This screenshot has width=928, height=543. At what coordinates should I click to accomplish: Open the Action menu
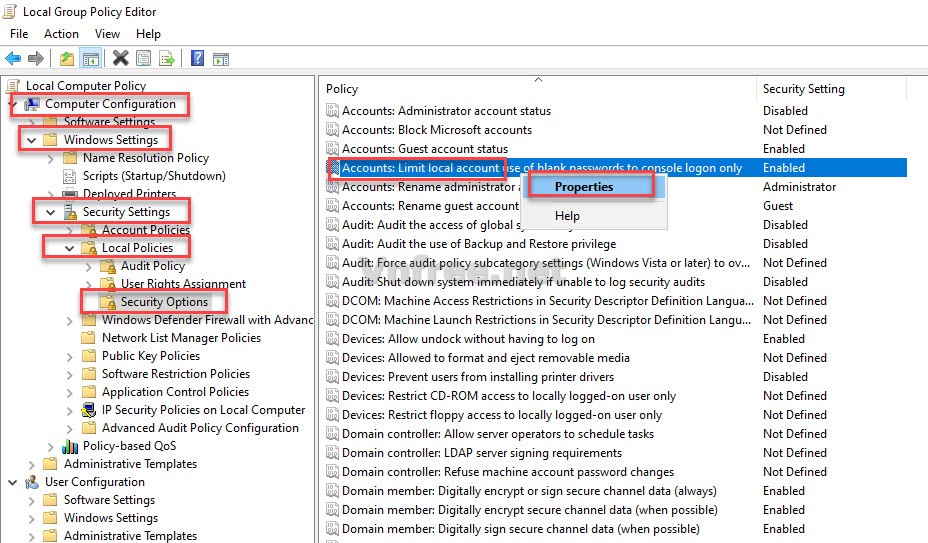(x=61, y=34)
